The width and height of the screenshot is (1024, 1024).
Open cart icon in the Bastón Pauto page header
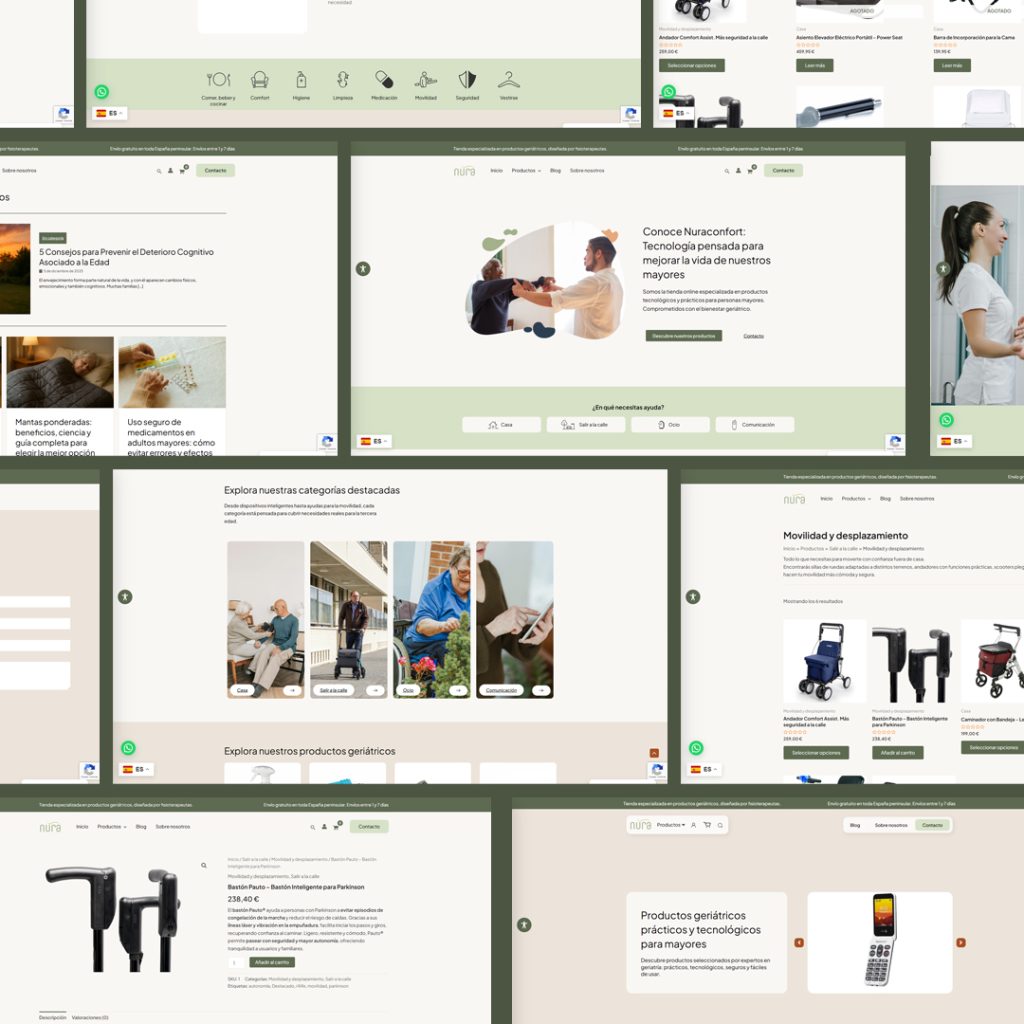coord(336,826)
